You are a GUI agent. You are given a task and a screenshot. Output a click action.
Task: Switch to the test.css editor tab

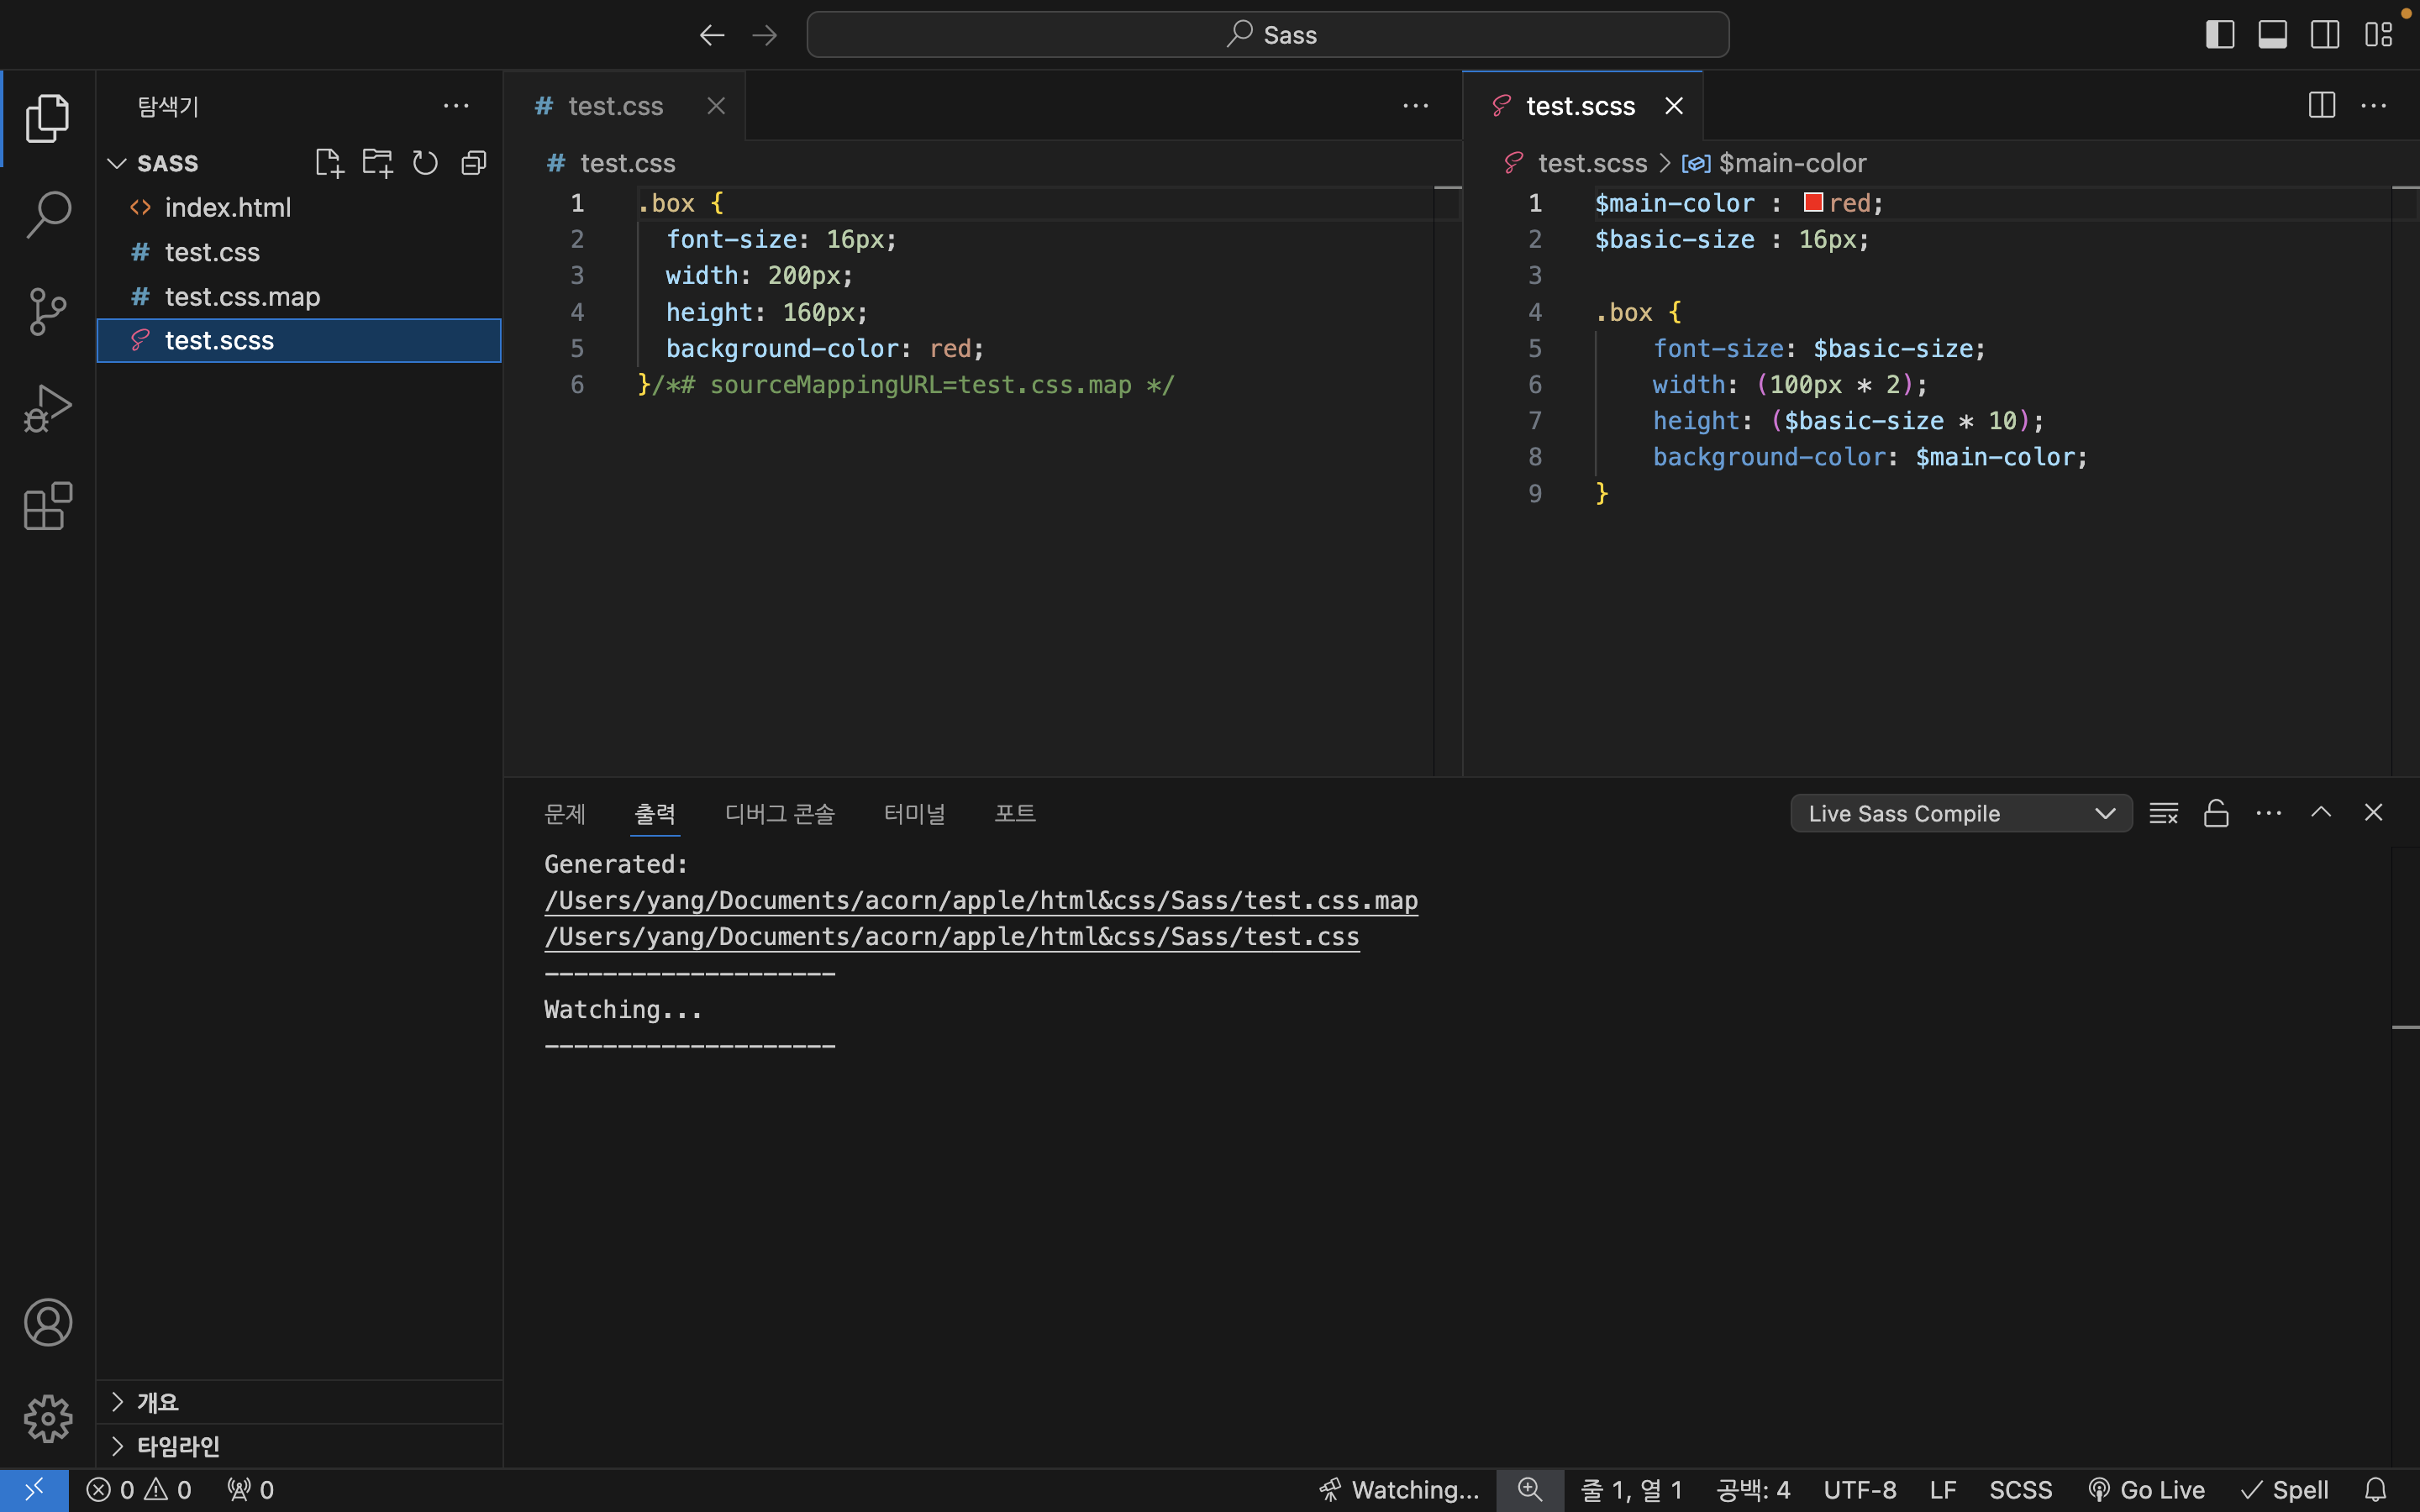coord(614,106)
